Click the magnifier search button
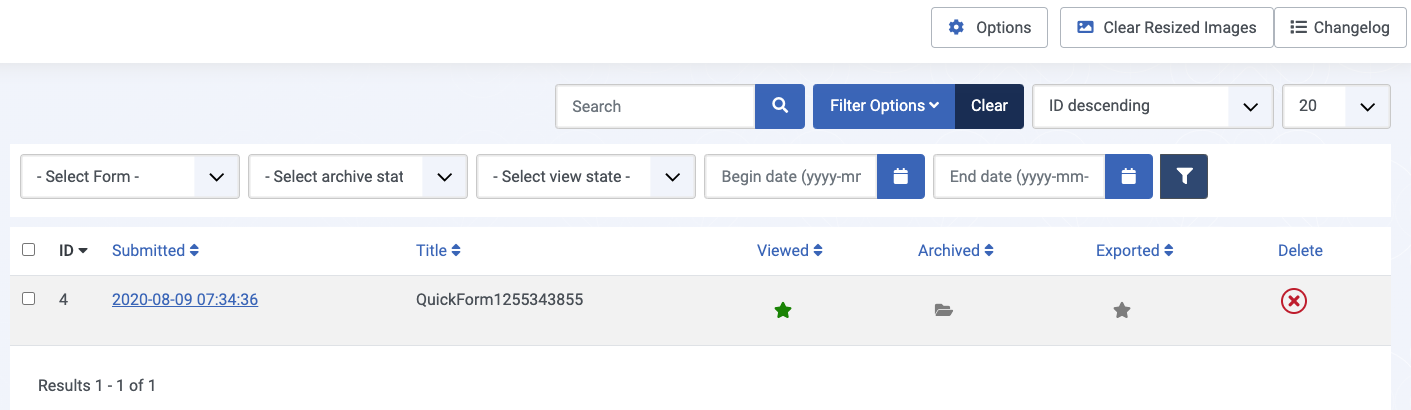The image size is (1411, 410). click(x=780, y=106)
